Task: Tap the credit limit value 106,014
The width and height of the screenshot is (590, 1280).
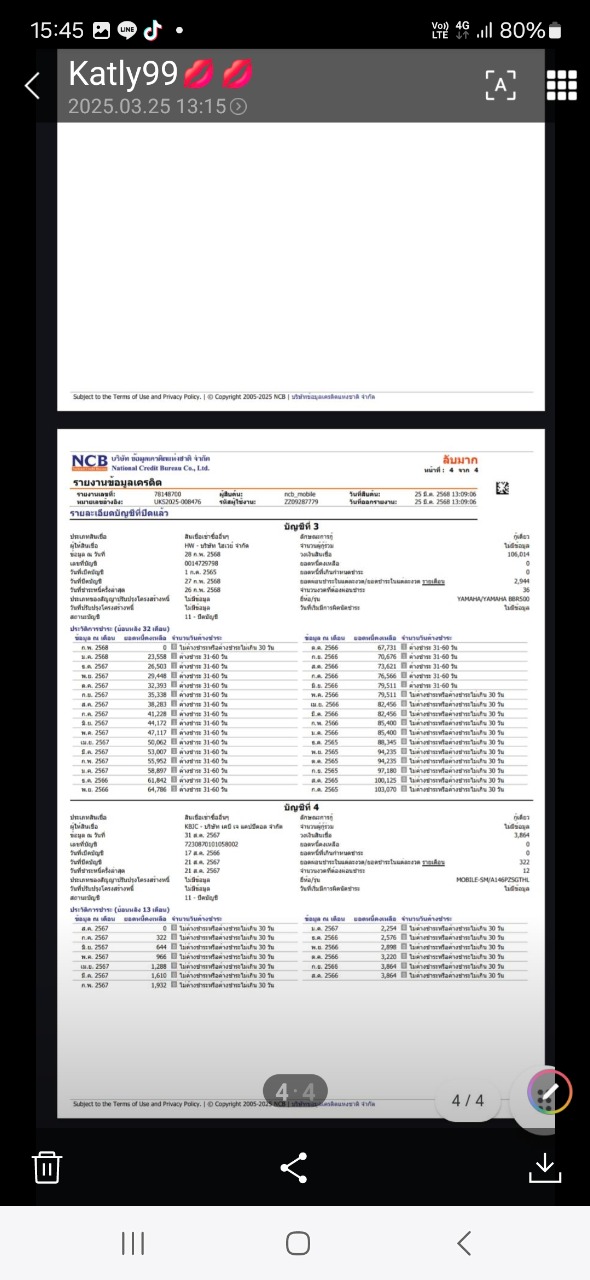Action: pyautogui.click(x=519, y=553)
